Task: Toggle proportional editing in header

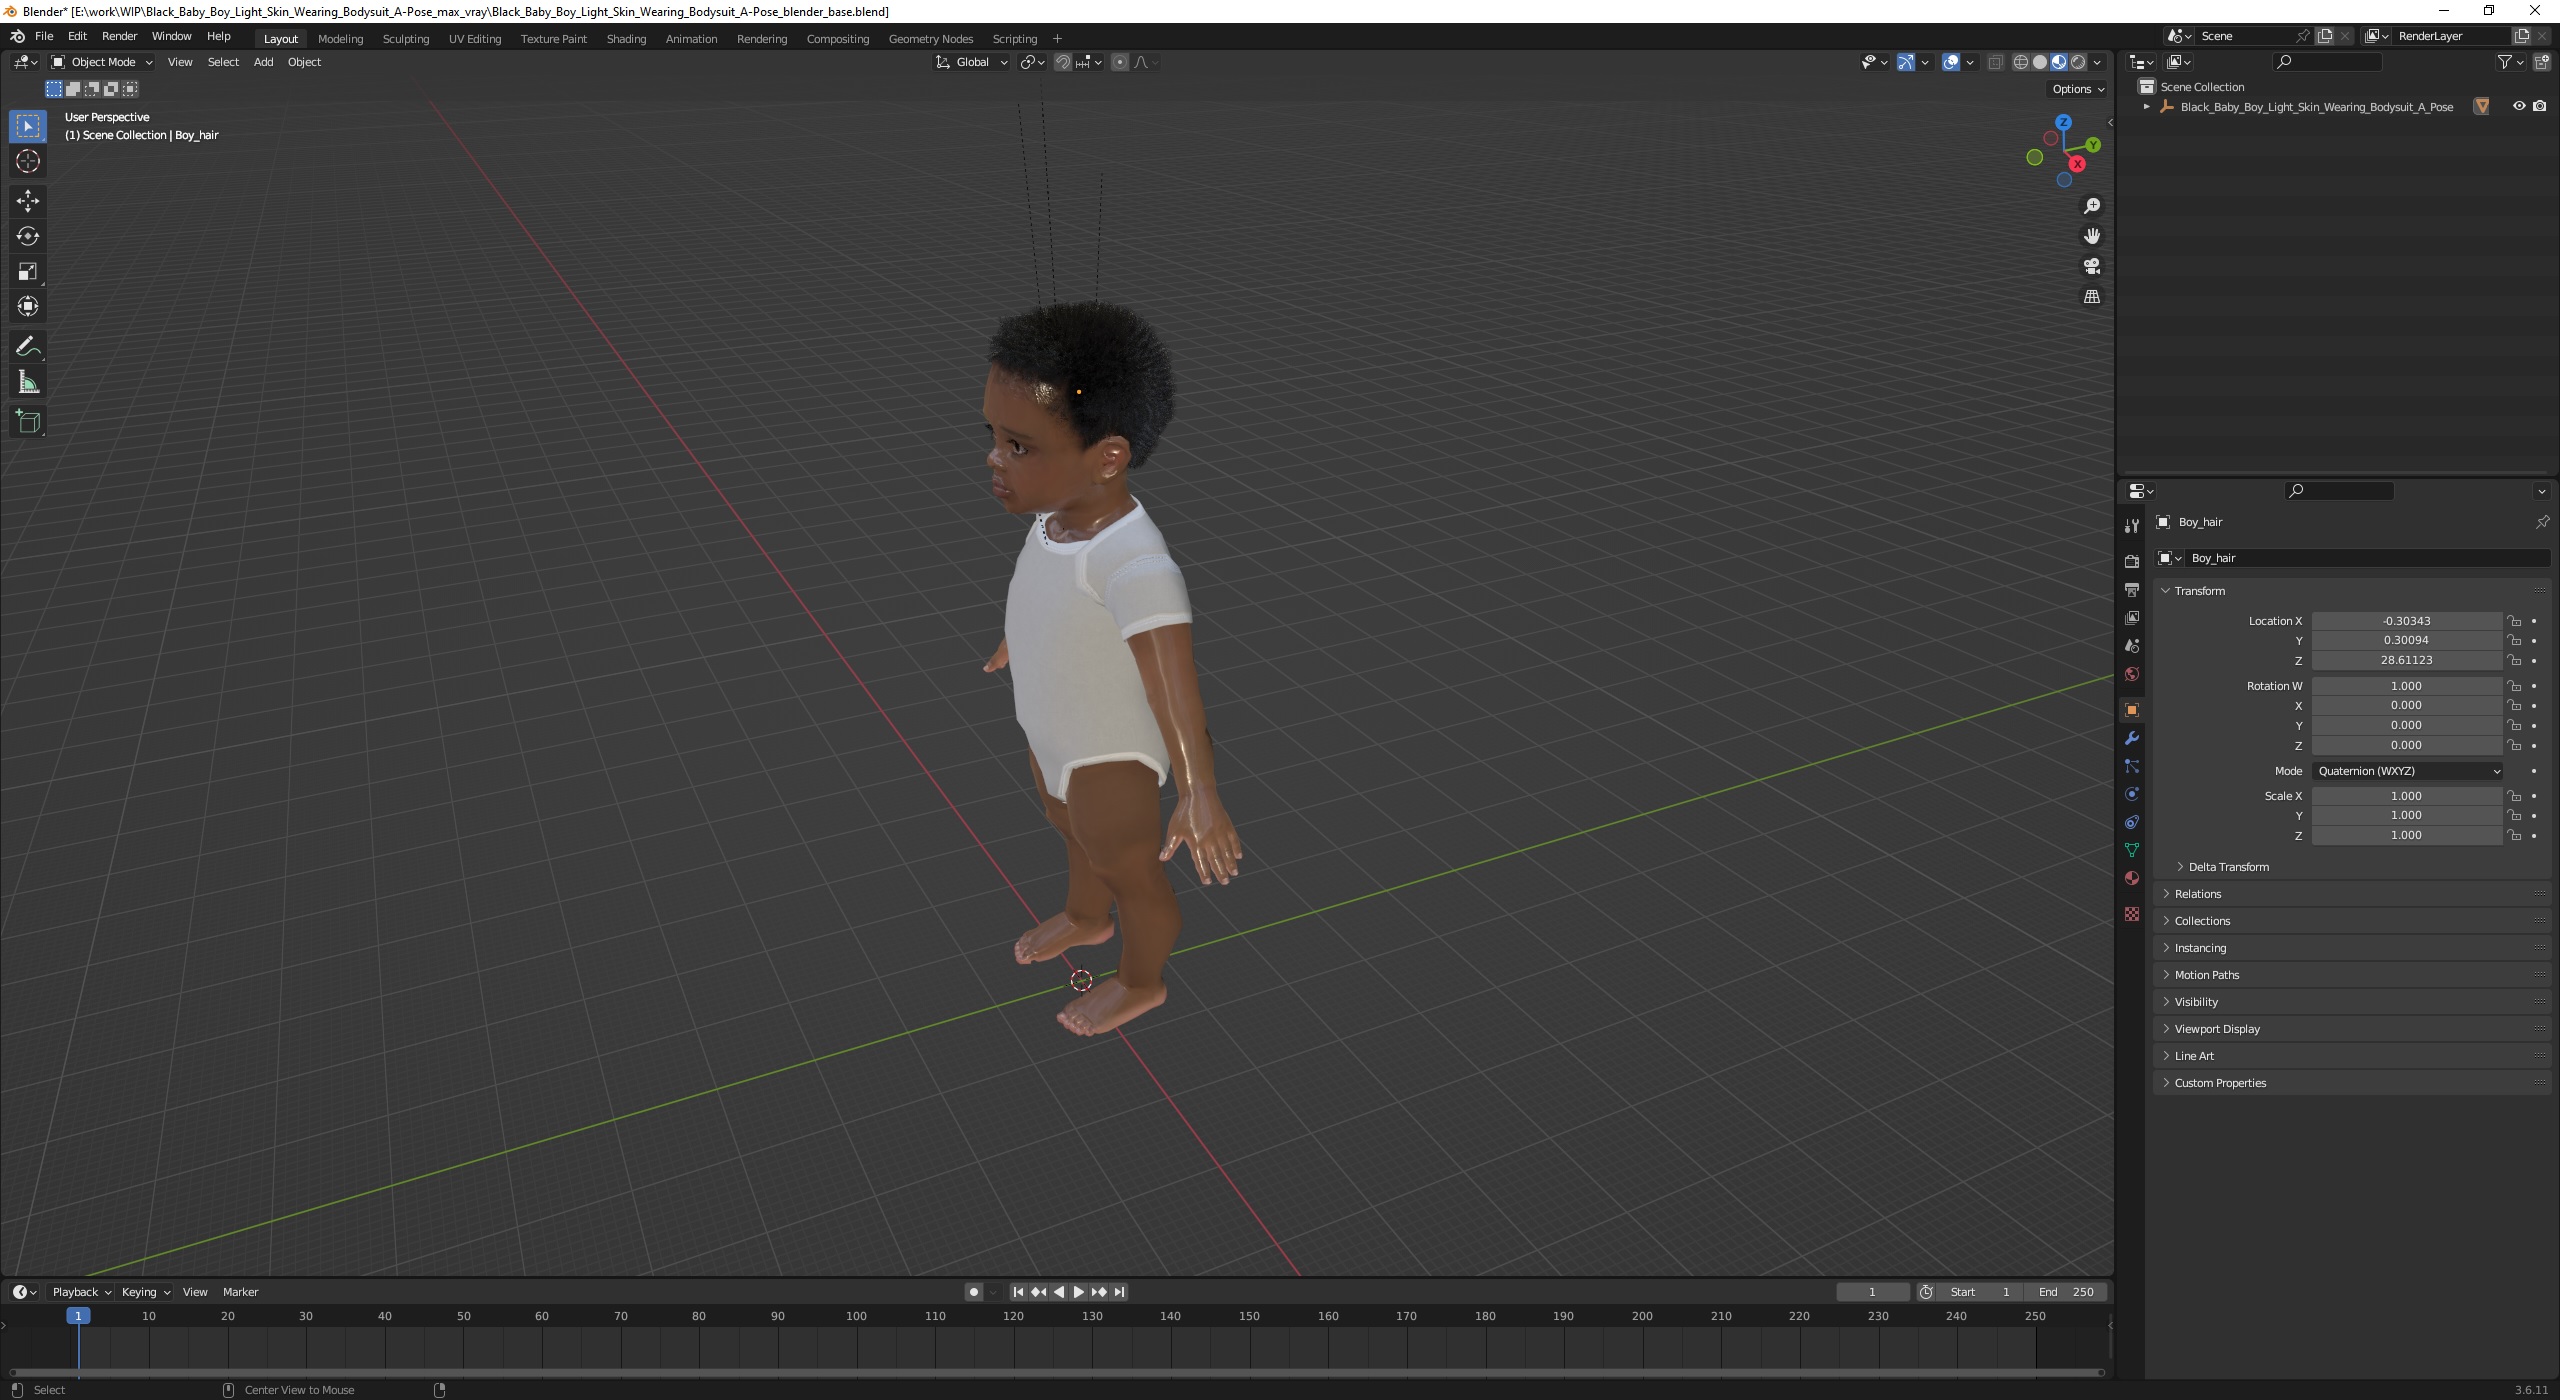Action: click(x=1120, y=62)
